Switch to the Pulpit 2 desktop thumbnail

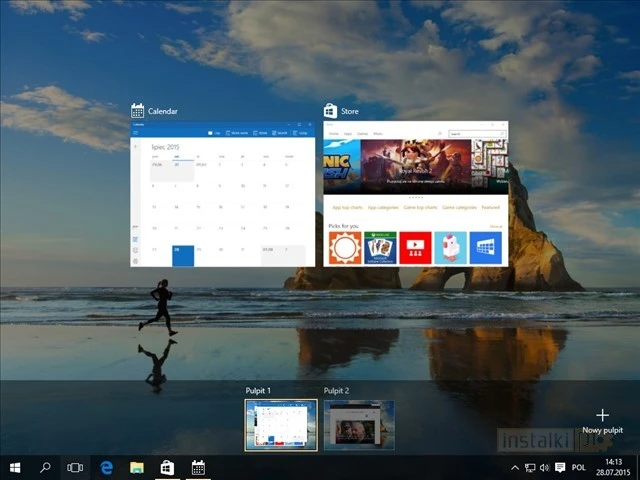coord(359,425)
